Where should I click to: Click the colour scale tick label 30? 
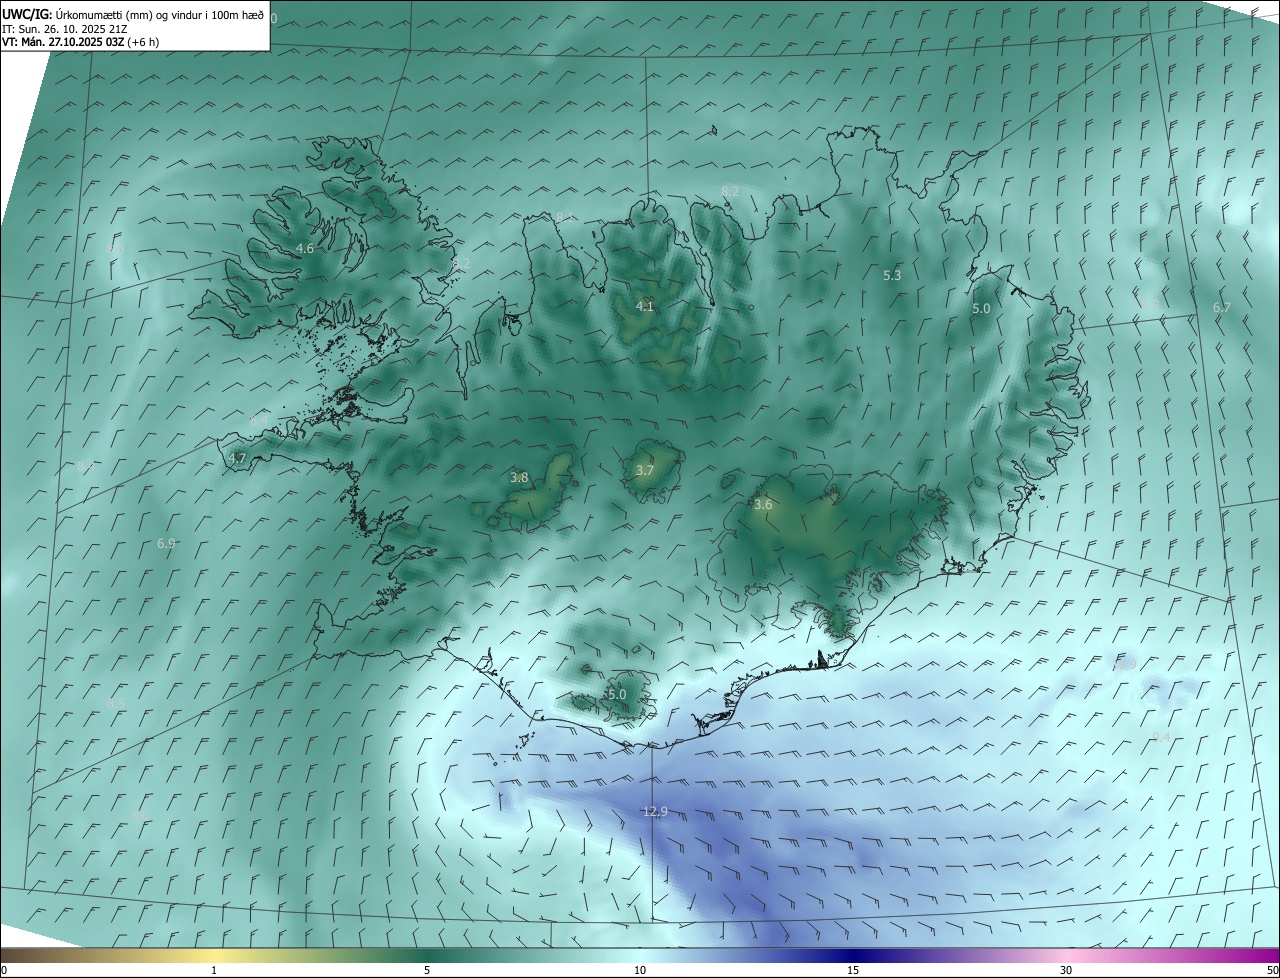[x=1066, y=970]
